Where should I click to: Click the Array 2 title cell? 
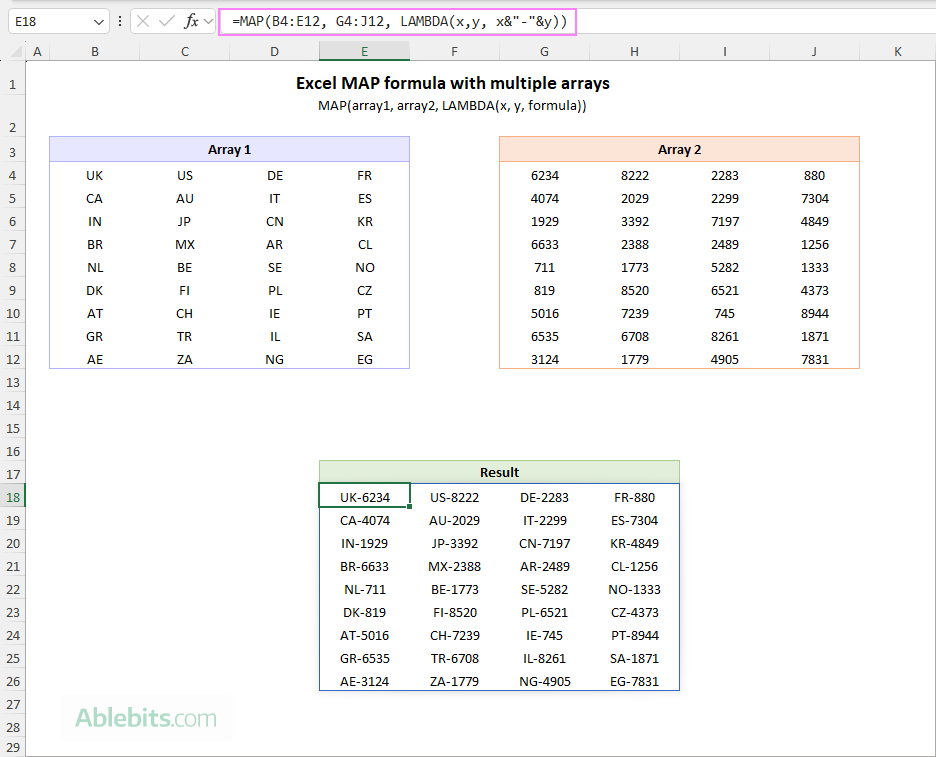coord(679,148)
